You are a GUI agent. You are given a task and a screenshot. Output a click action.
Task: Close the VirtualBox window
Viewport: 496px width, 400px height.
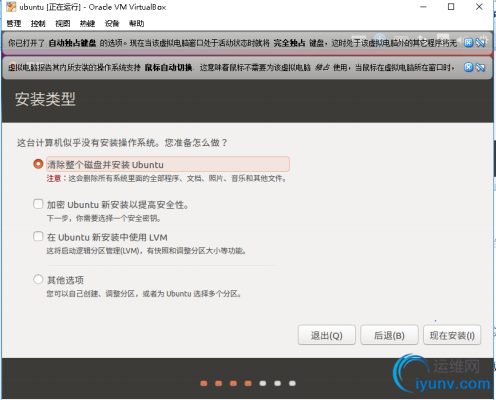479,7
